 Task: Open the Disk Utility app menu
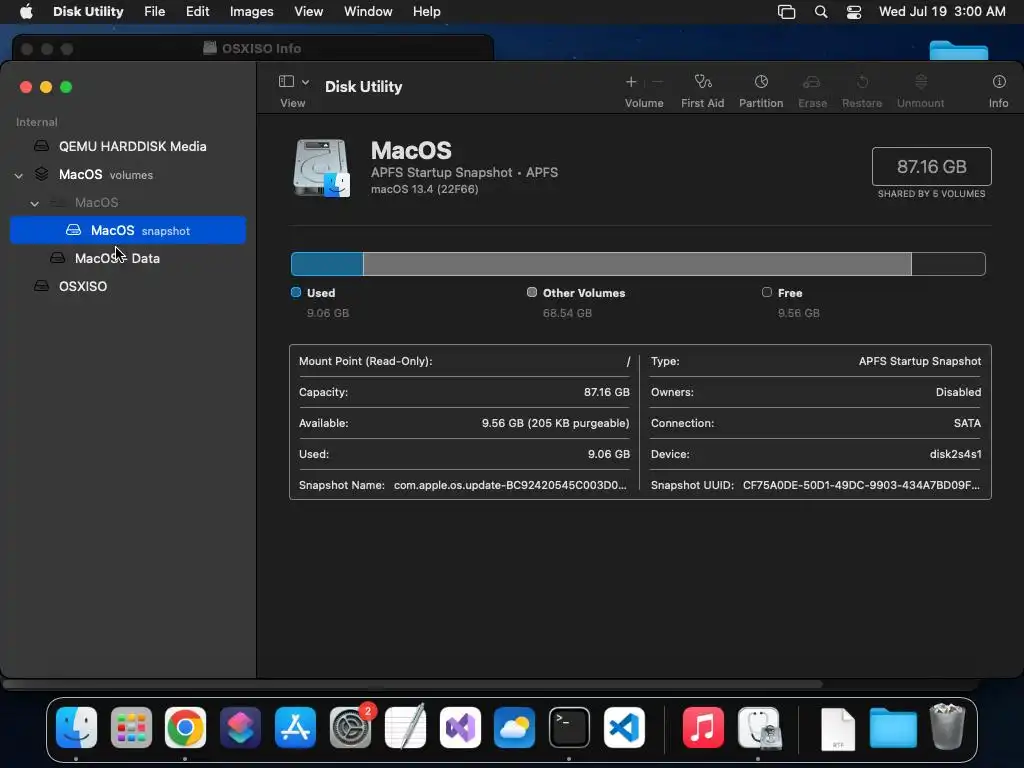[x=88, y=11]
